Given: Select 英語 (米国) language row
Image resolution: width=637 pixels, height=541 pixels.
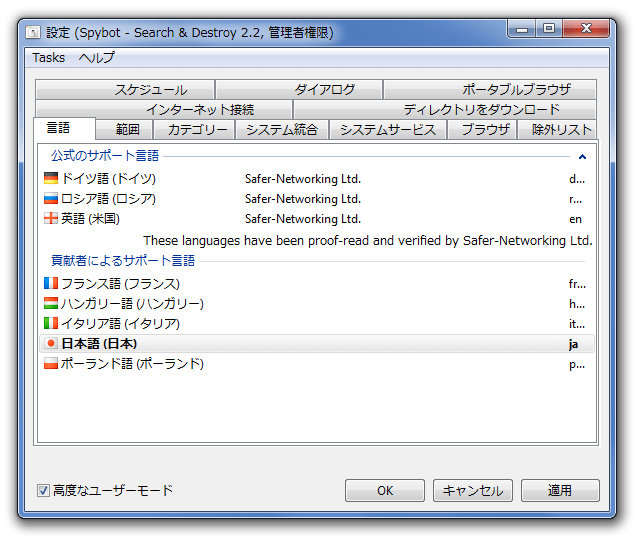Looking at the screenshot, I should click(317, 219).
